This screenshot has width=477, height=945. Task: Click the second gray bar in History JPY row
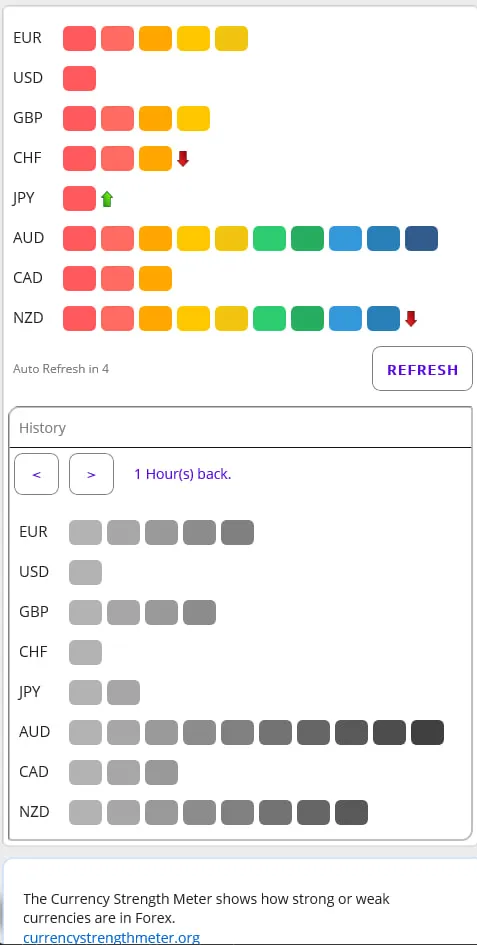tap(124, 692)
